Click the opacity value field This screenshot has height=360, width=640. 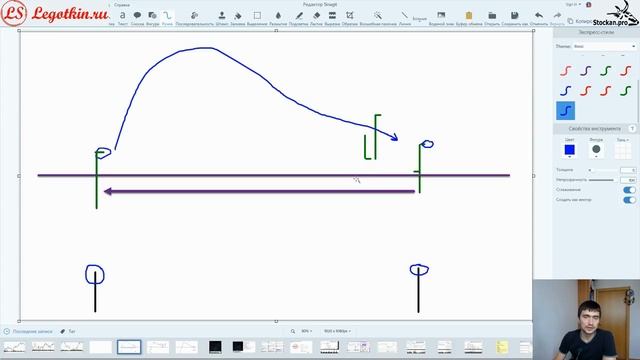[x=628, y=180]
